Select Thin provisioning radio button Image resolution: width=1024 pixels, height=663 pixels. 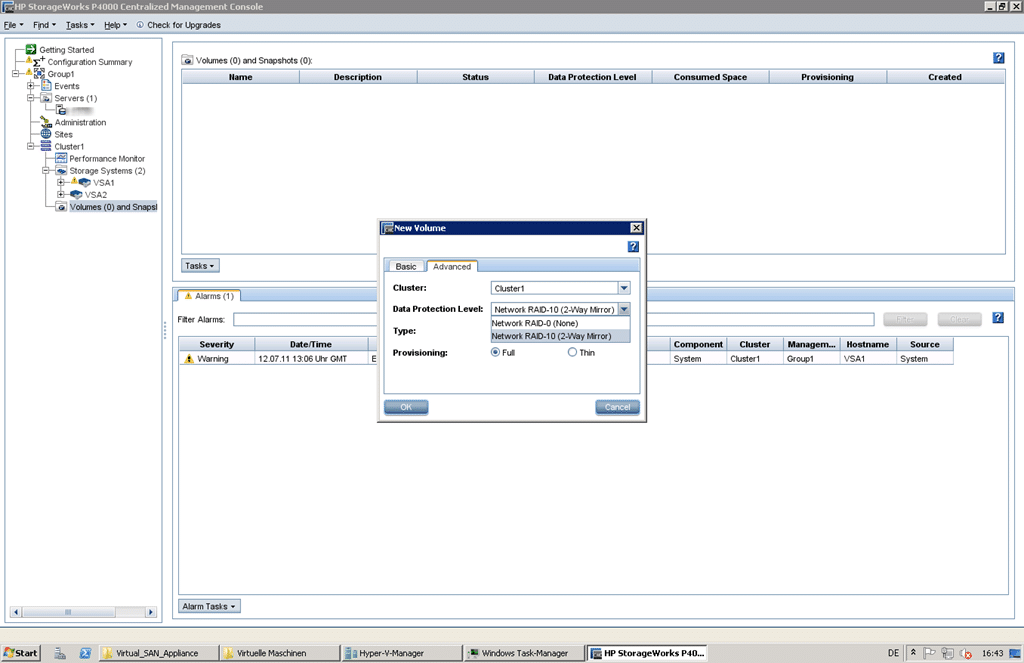(572, 353)
